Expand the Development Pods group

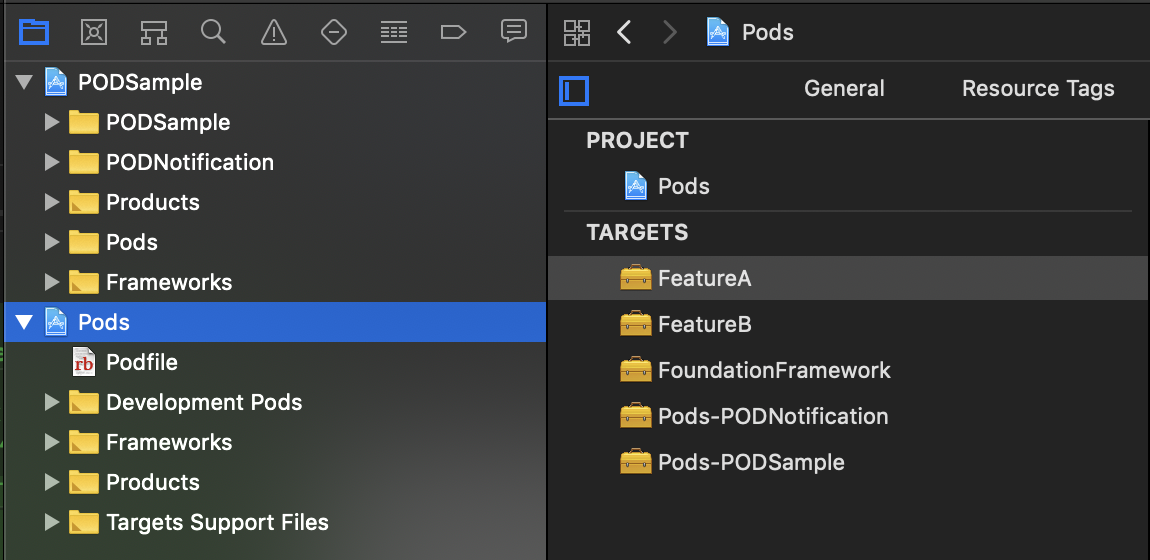tap(52, 402)
